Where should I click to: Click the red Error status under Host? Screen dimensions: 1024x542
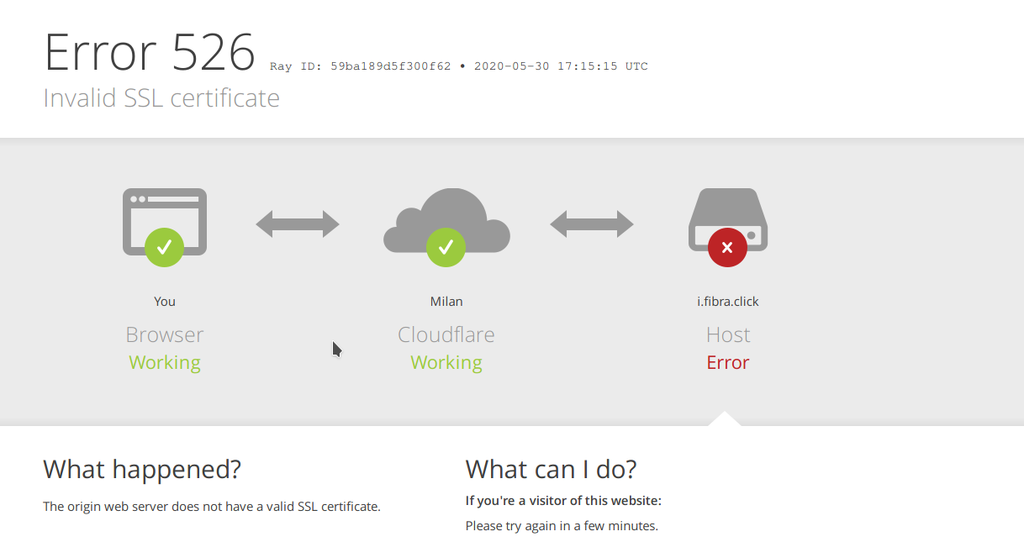[x=728, y=362]
